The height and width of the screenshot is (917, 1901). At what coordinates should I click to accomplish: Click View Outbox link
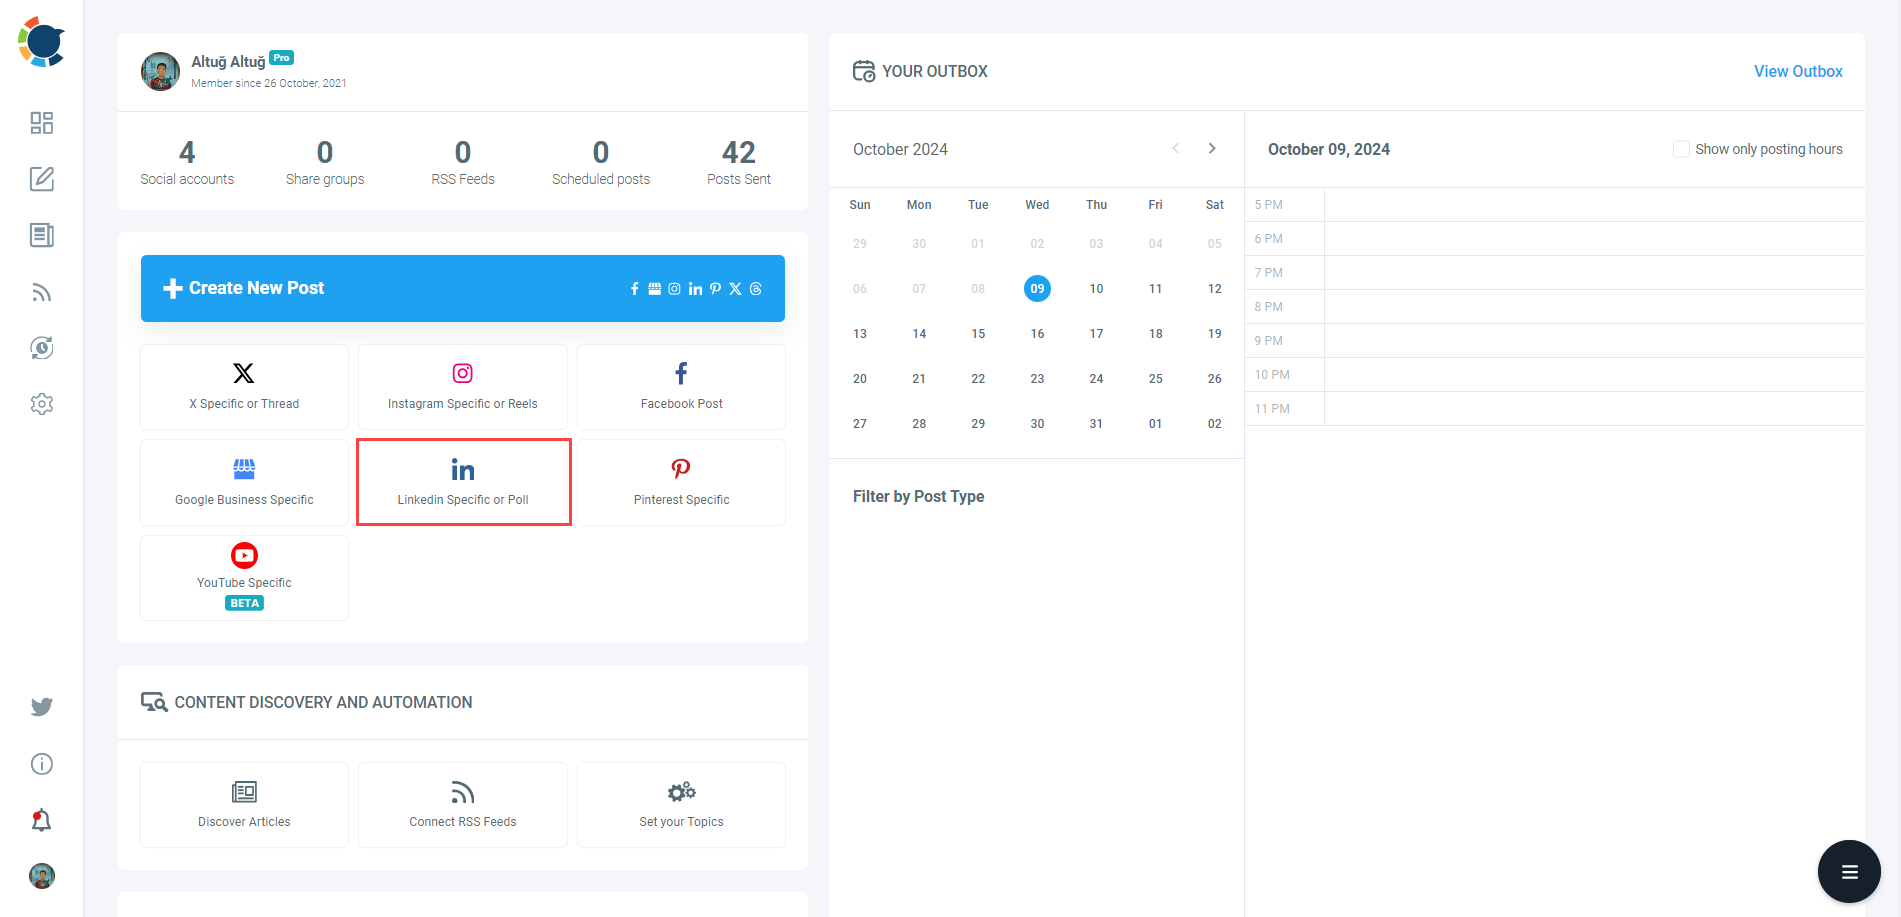[x=1797, y=71]
